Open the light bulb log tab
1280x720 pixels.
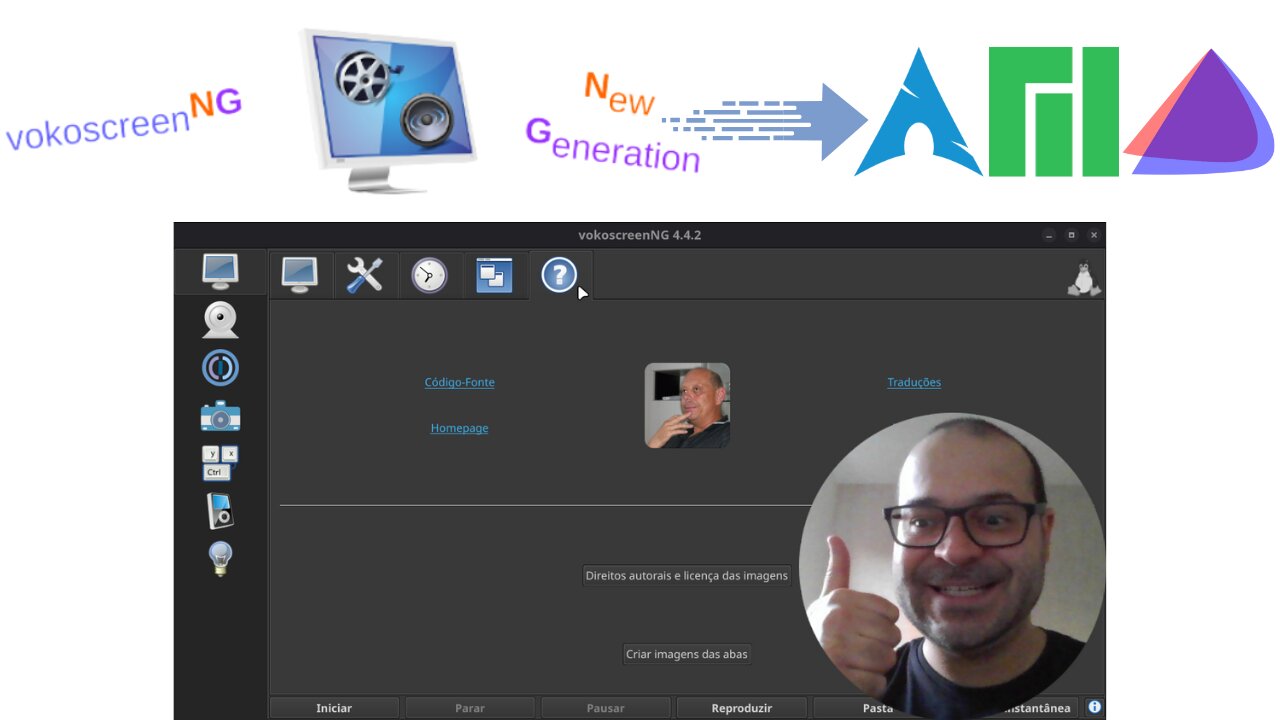click(220, 558)
